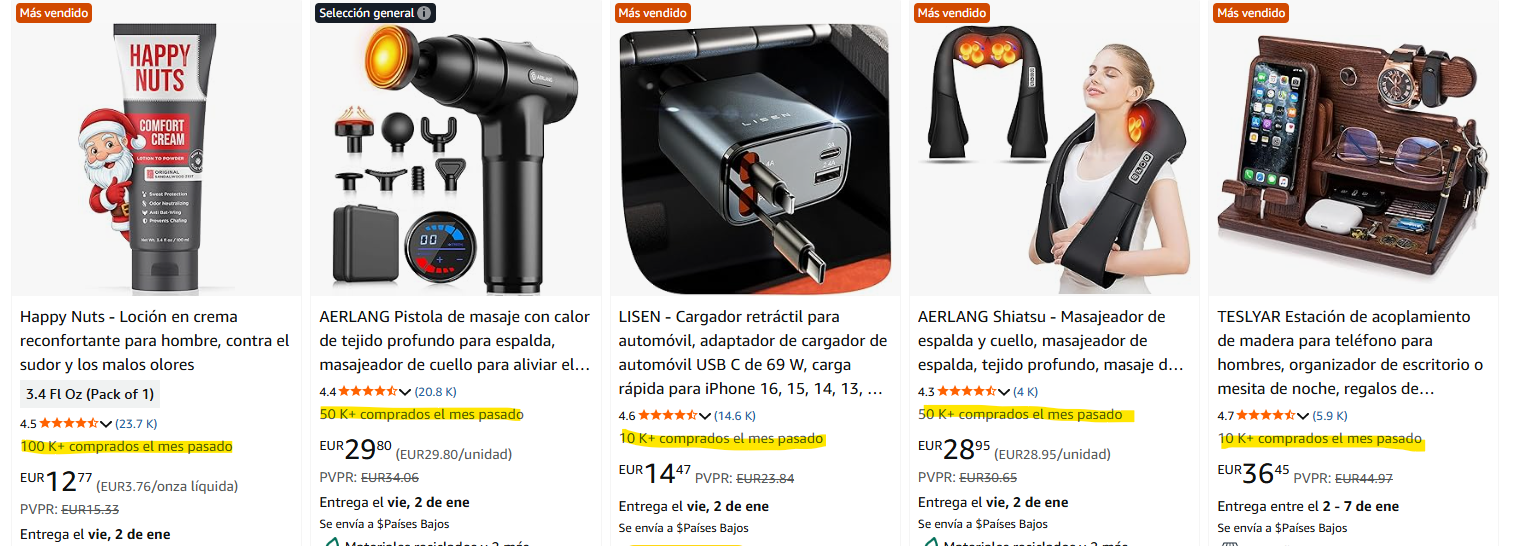
Task: Open AERLANG Pistola de masaje title link
Action: (455, 341)
